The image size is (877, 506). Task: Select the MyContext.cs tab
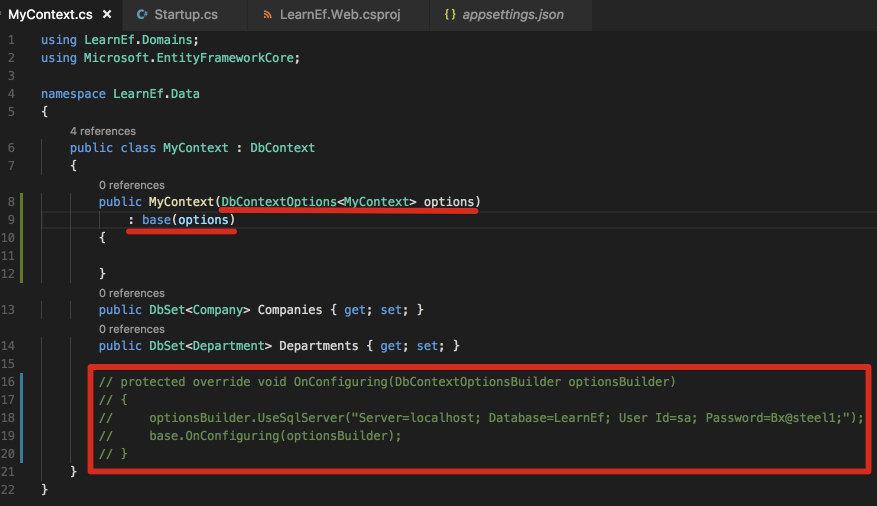pyautogui.click(x=50, y=15)
